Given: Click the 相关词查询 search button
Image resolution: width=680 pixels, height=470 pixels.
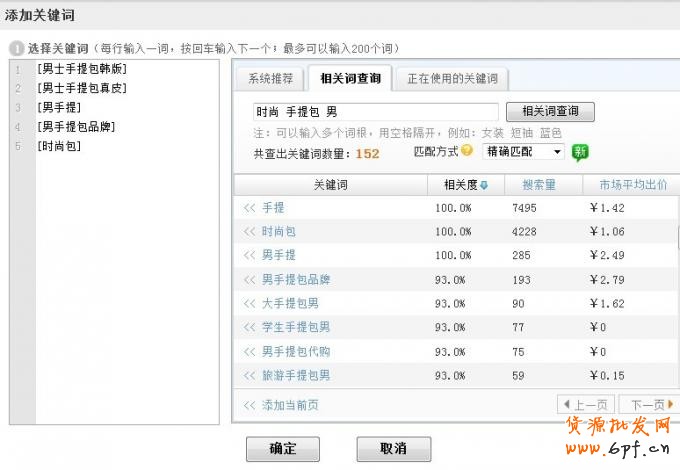Looking at the screenshot, I should [550, 111].
